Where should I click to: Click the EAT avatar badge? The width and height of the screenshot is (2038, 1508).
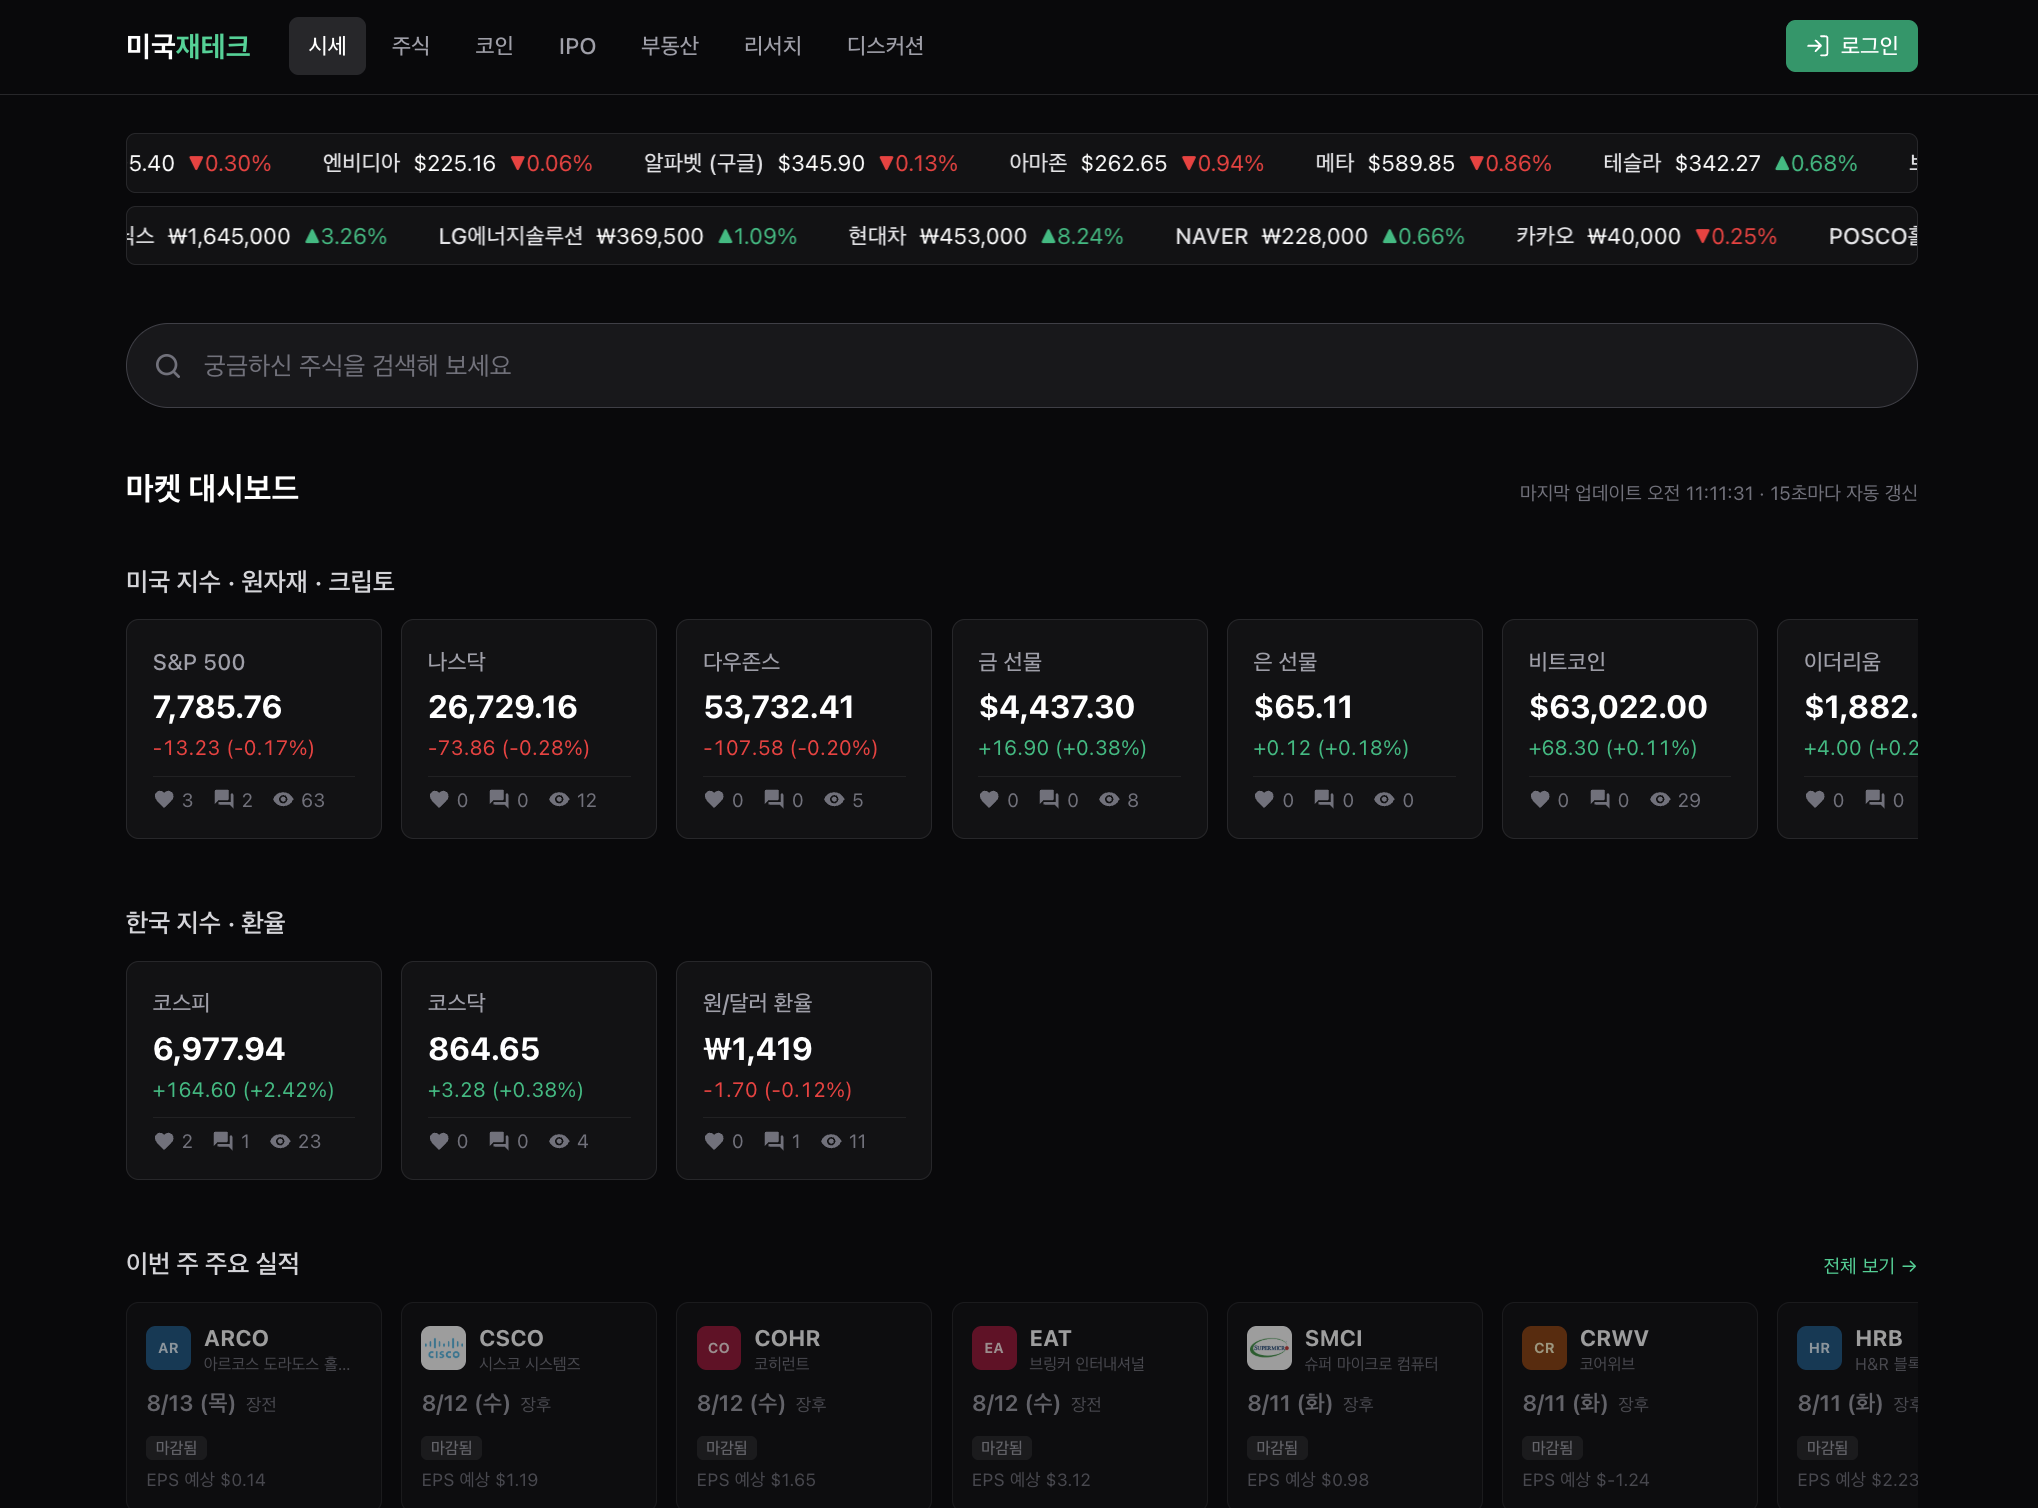click(994, 1348)
